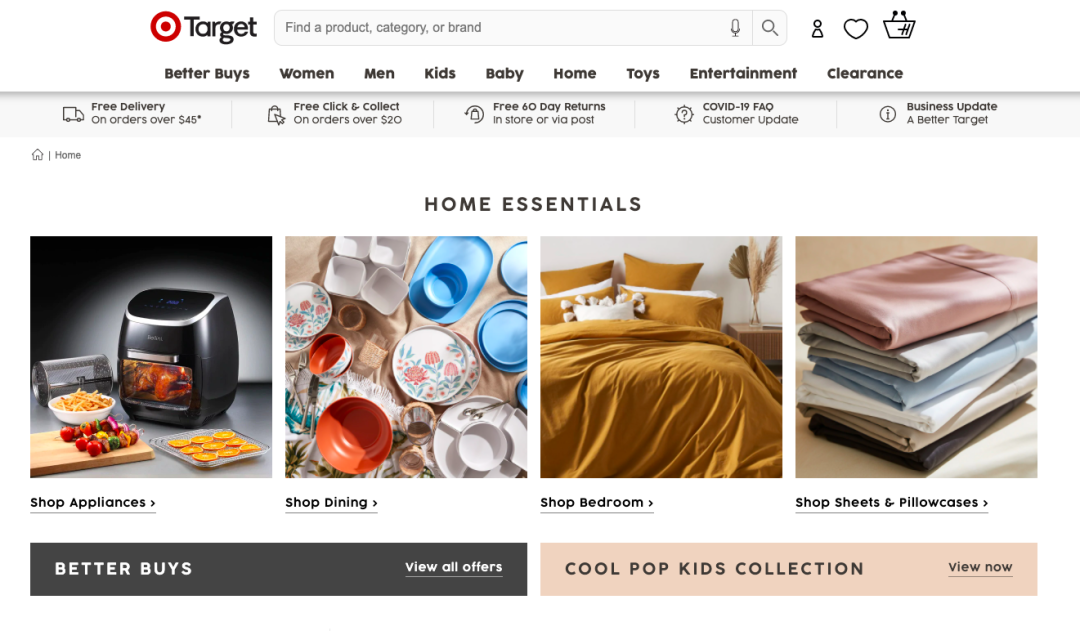The width and height of the screenshot is (1080, 631).
Task: Click the COVID-19 FAQ question icon
Action: 684,114
